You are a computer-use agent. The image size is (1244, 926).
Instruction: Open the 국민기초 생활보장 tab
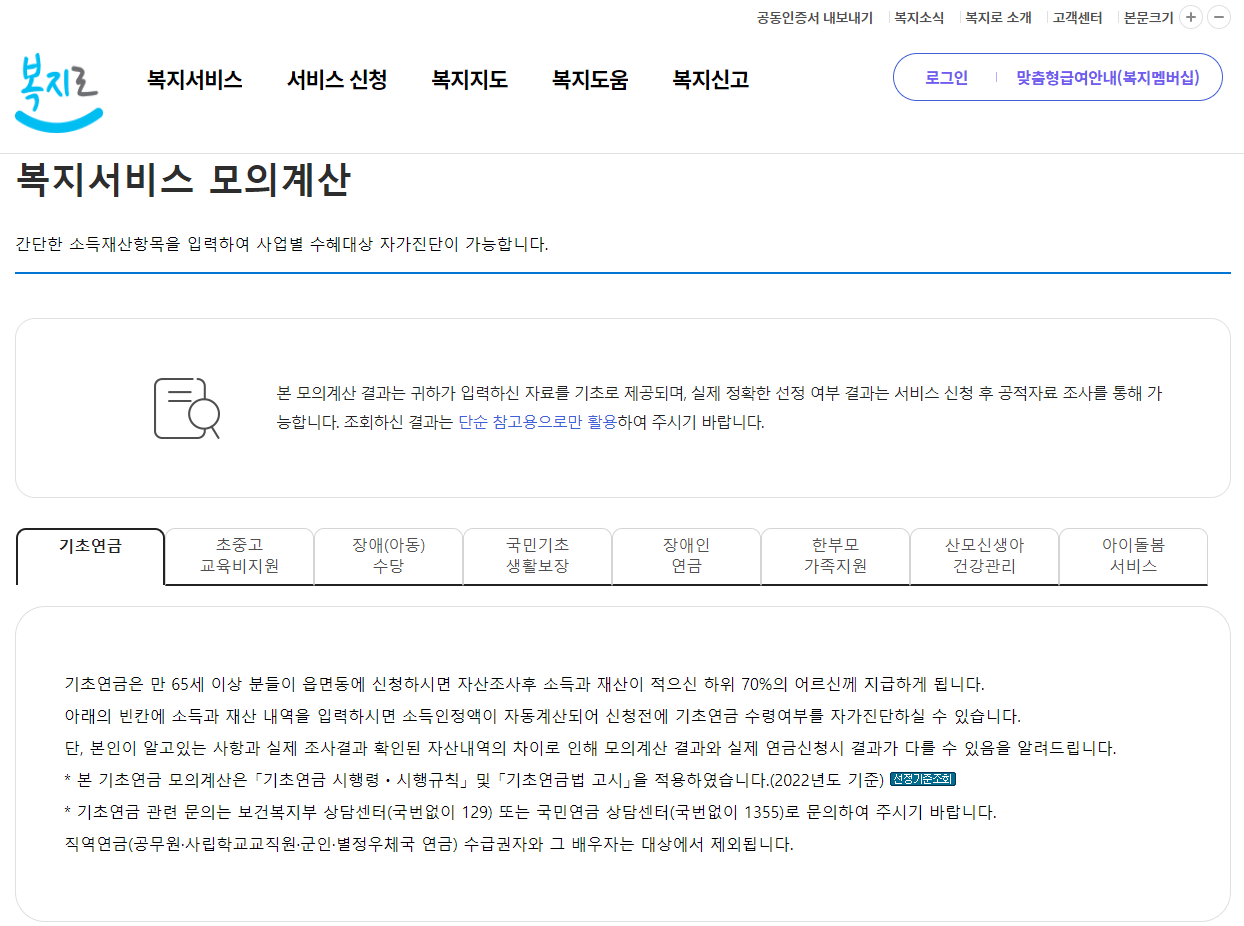537,557
